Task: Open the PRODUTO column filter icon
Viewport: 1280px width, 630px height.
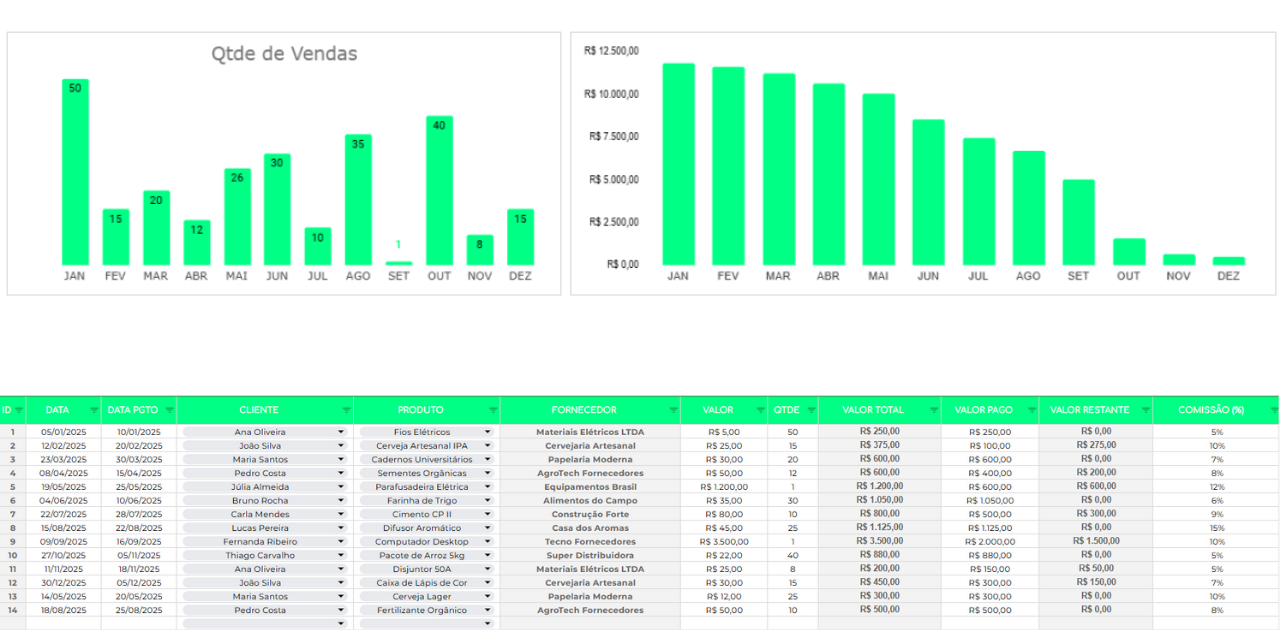Action: click(x=493, y=410)
